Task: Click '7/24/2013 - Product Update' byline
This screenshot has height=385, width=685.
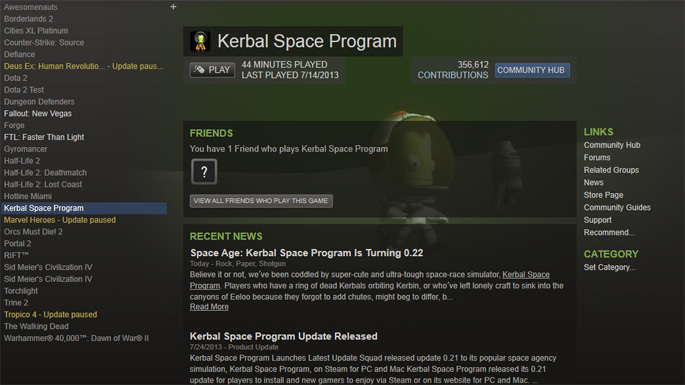Action: pyautogui.click(x=234, y=347)
